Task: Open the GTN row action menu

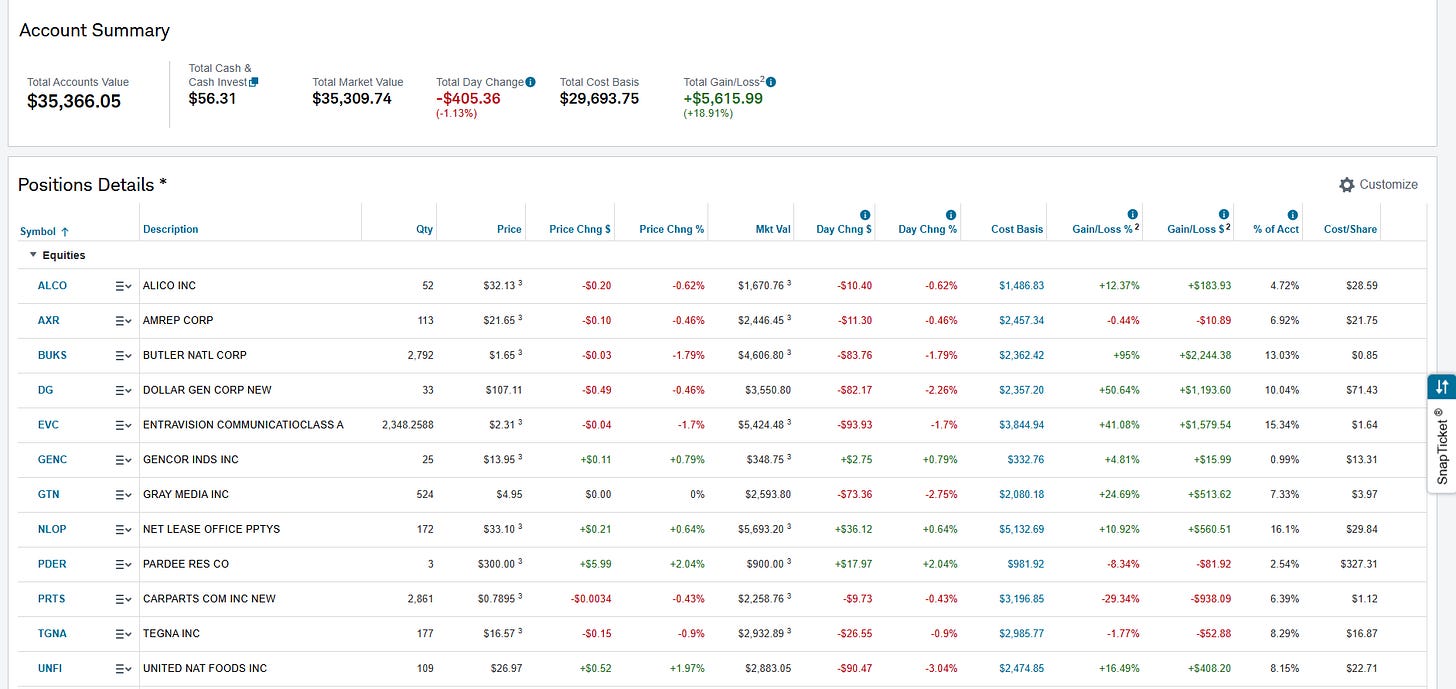Action: click(x=123, y=495)
